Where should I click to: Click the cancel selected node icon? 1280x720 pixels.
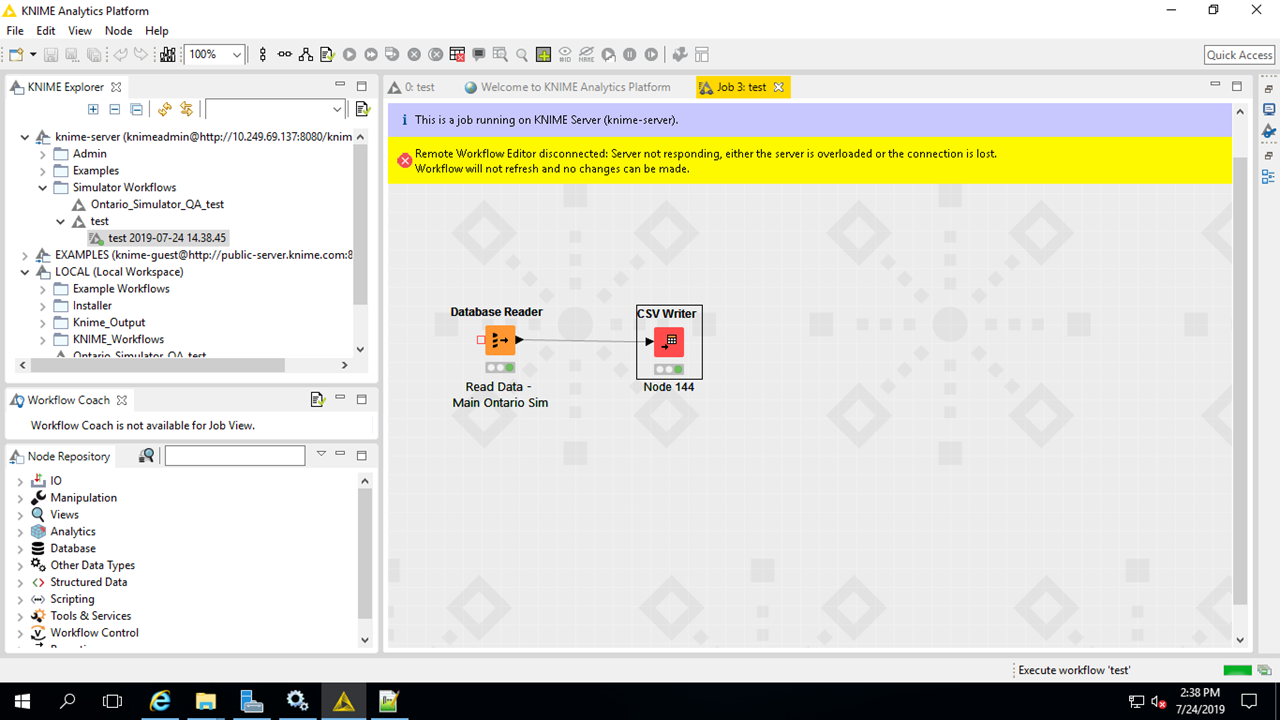click(414, 55)
